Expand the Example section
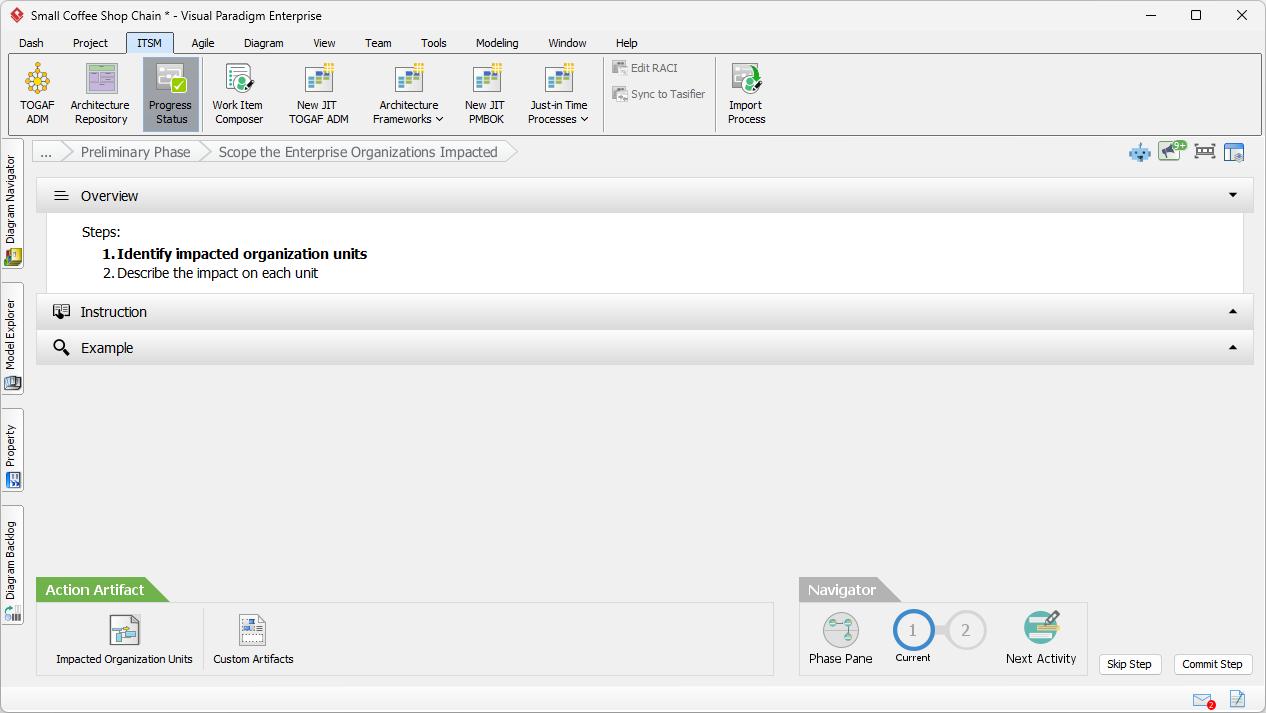The image size is (1266, 713). pyautogui.click(x=1233, y=348)
